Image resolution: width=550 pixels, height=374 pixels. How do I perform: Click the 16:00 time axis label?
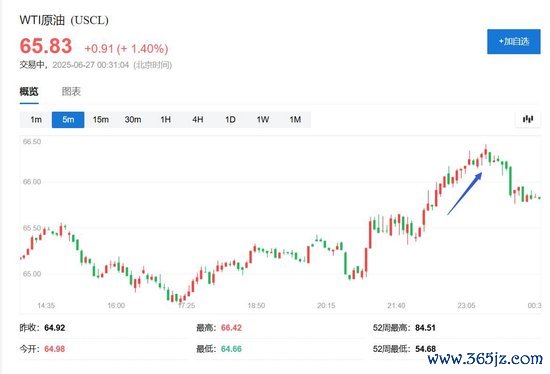[116, 306]
